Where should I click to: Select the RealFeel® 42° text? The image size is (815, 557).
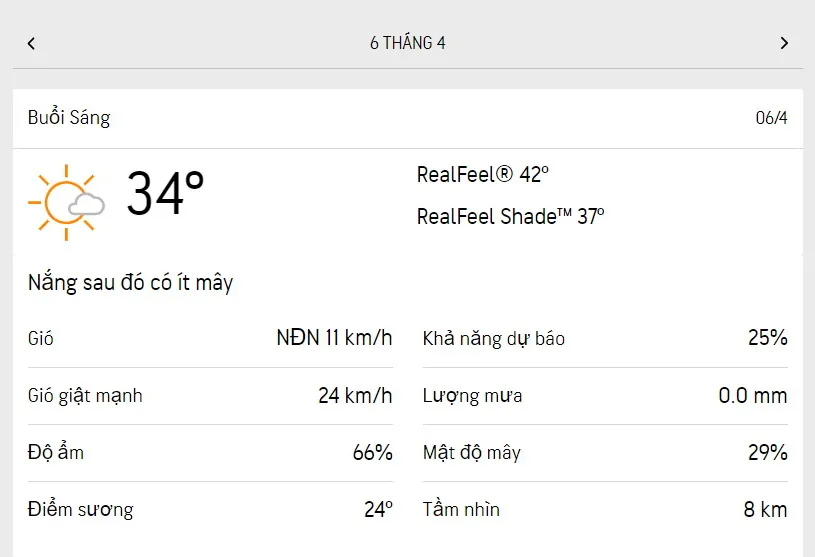(483, 175)
